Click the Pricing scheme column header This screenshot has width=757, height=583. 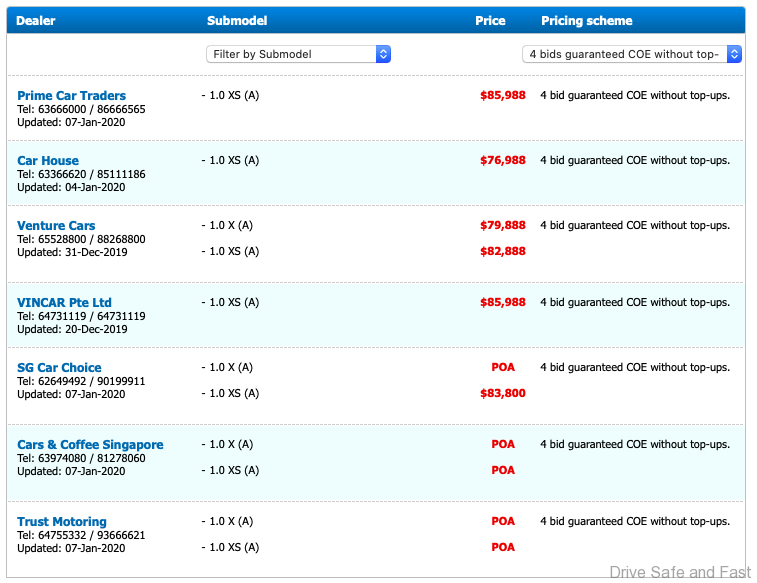coord(587,21)
